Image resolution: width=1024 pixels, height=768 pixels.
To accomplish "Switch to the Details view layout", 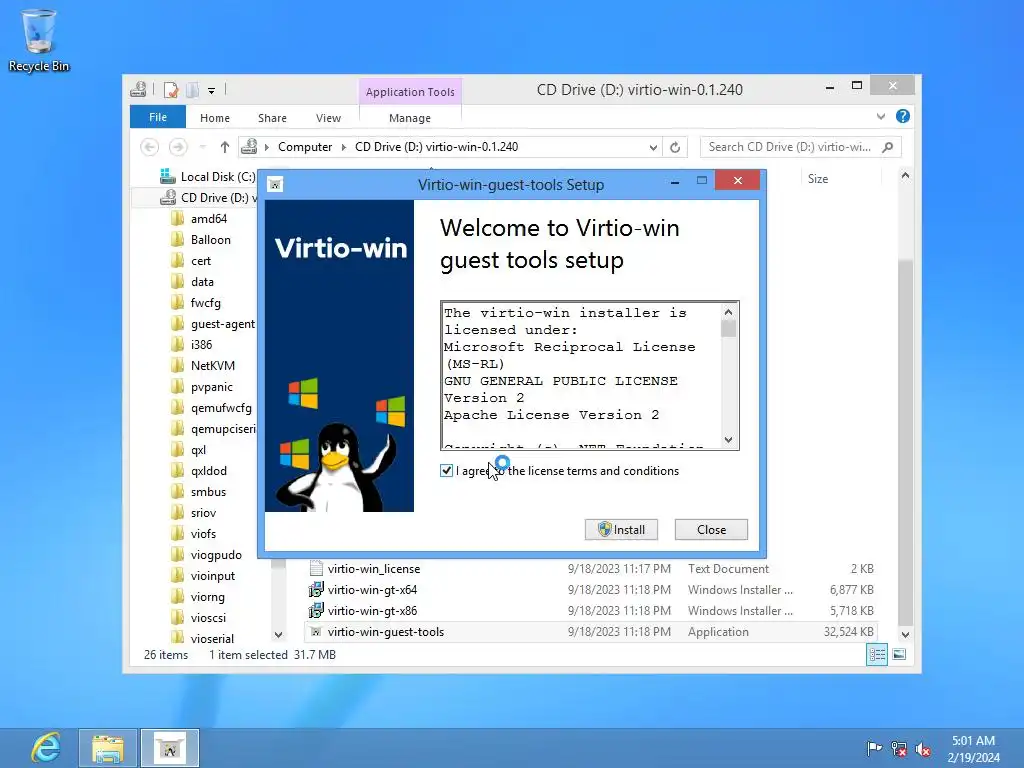I will tap(877, 654).
